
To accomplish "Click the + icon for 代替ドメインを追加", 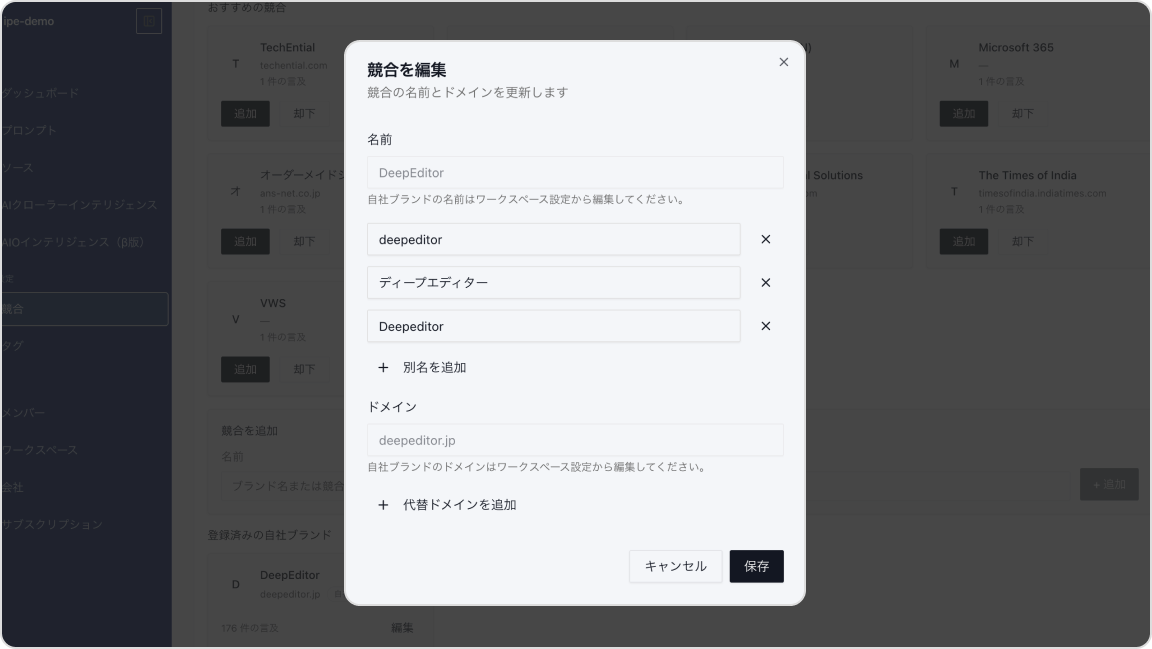I will point(383,505).
